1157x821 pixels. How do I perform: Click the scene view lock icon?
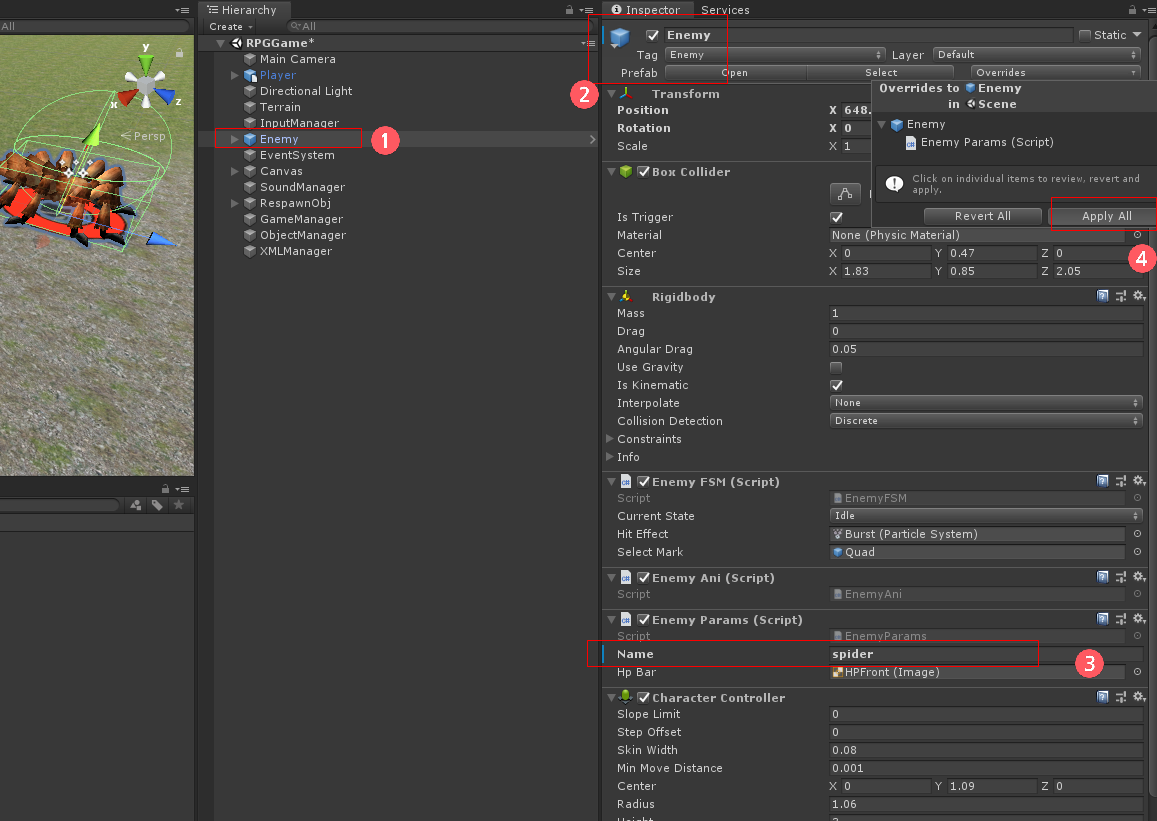click(x=179, y=53)
